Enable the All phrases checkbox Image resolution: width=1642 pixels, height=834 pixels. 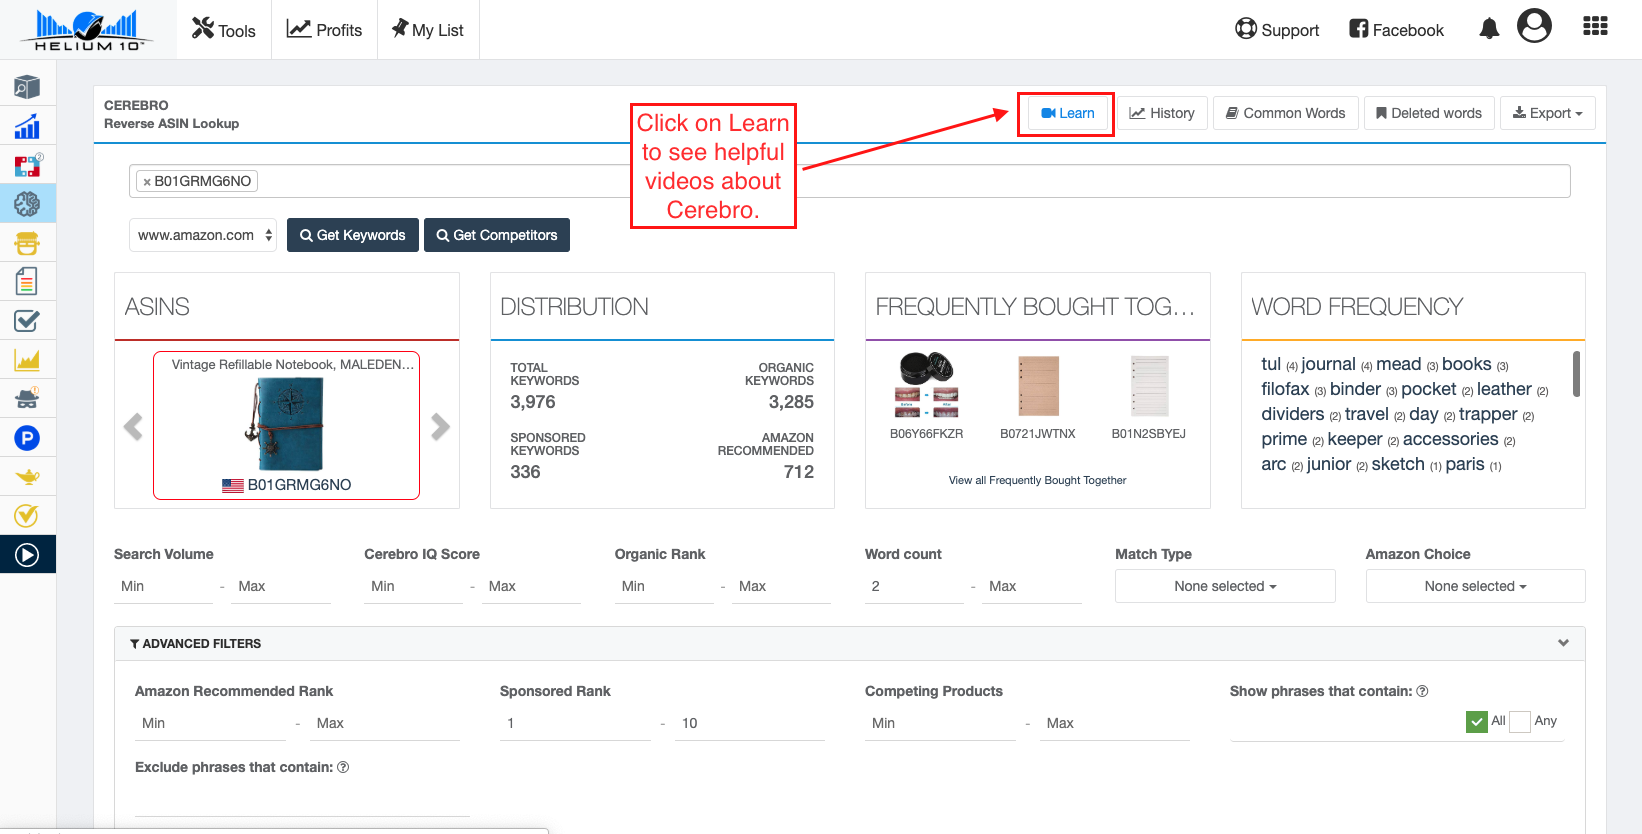[x=1476, y=721]
